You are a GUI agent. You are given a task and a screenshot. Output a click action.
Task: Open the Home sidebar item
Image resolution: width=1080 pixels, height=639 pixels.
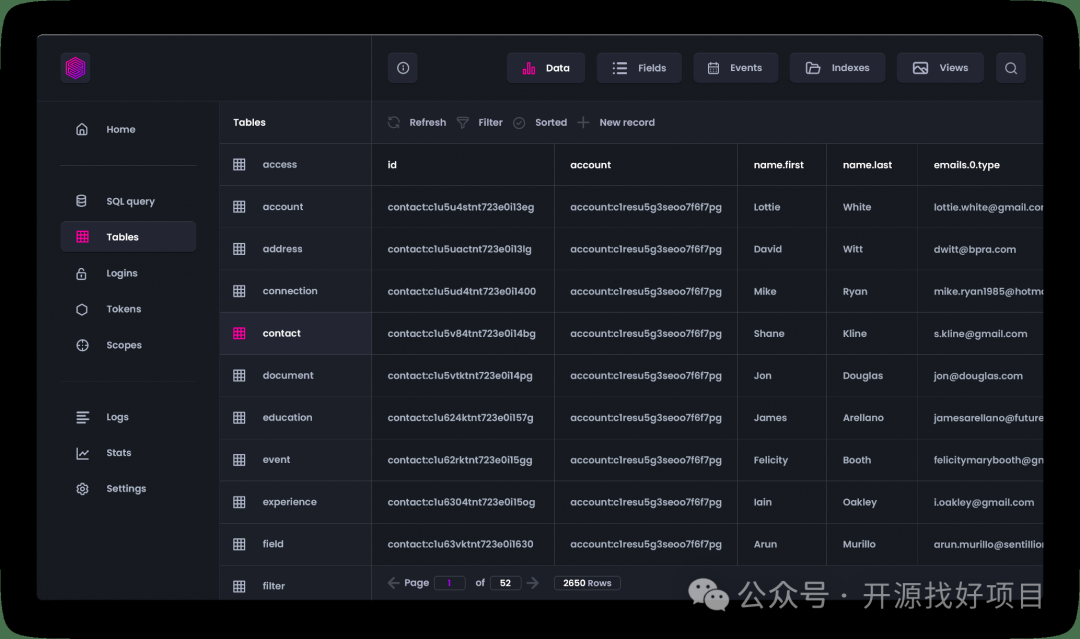[121, 129]
